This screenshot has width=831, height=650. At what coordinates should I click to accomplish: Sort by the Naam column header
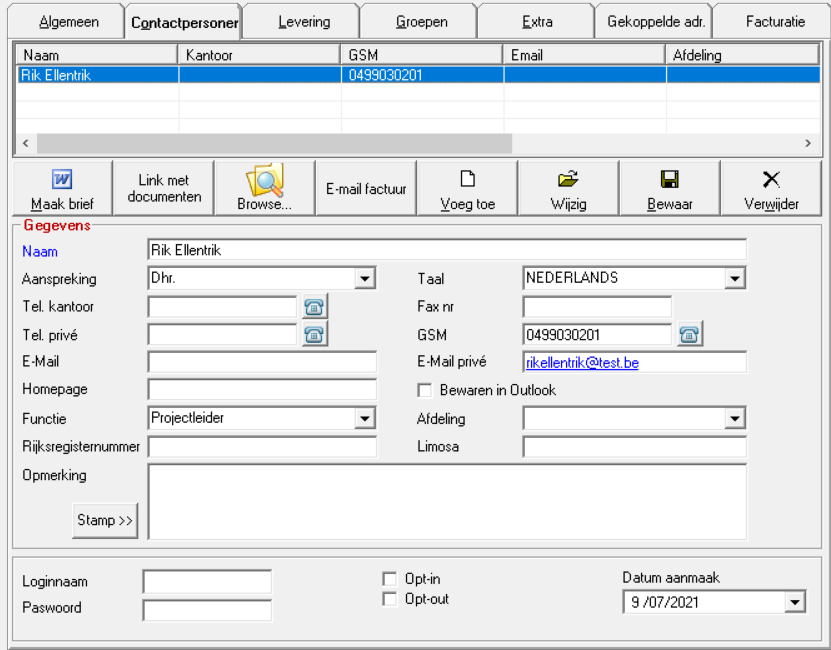(x=97, y=55)
